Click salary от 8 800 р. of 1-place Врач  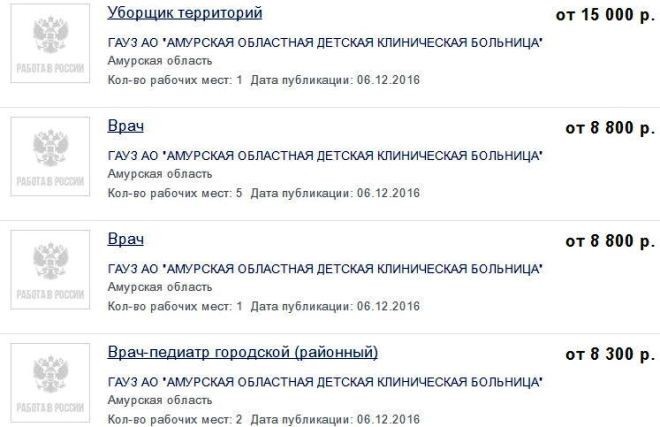(610, 242)
